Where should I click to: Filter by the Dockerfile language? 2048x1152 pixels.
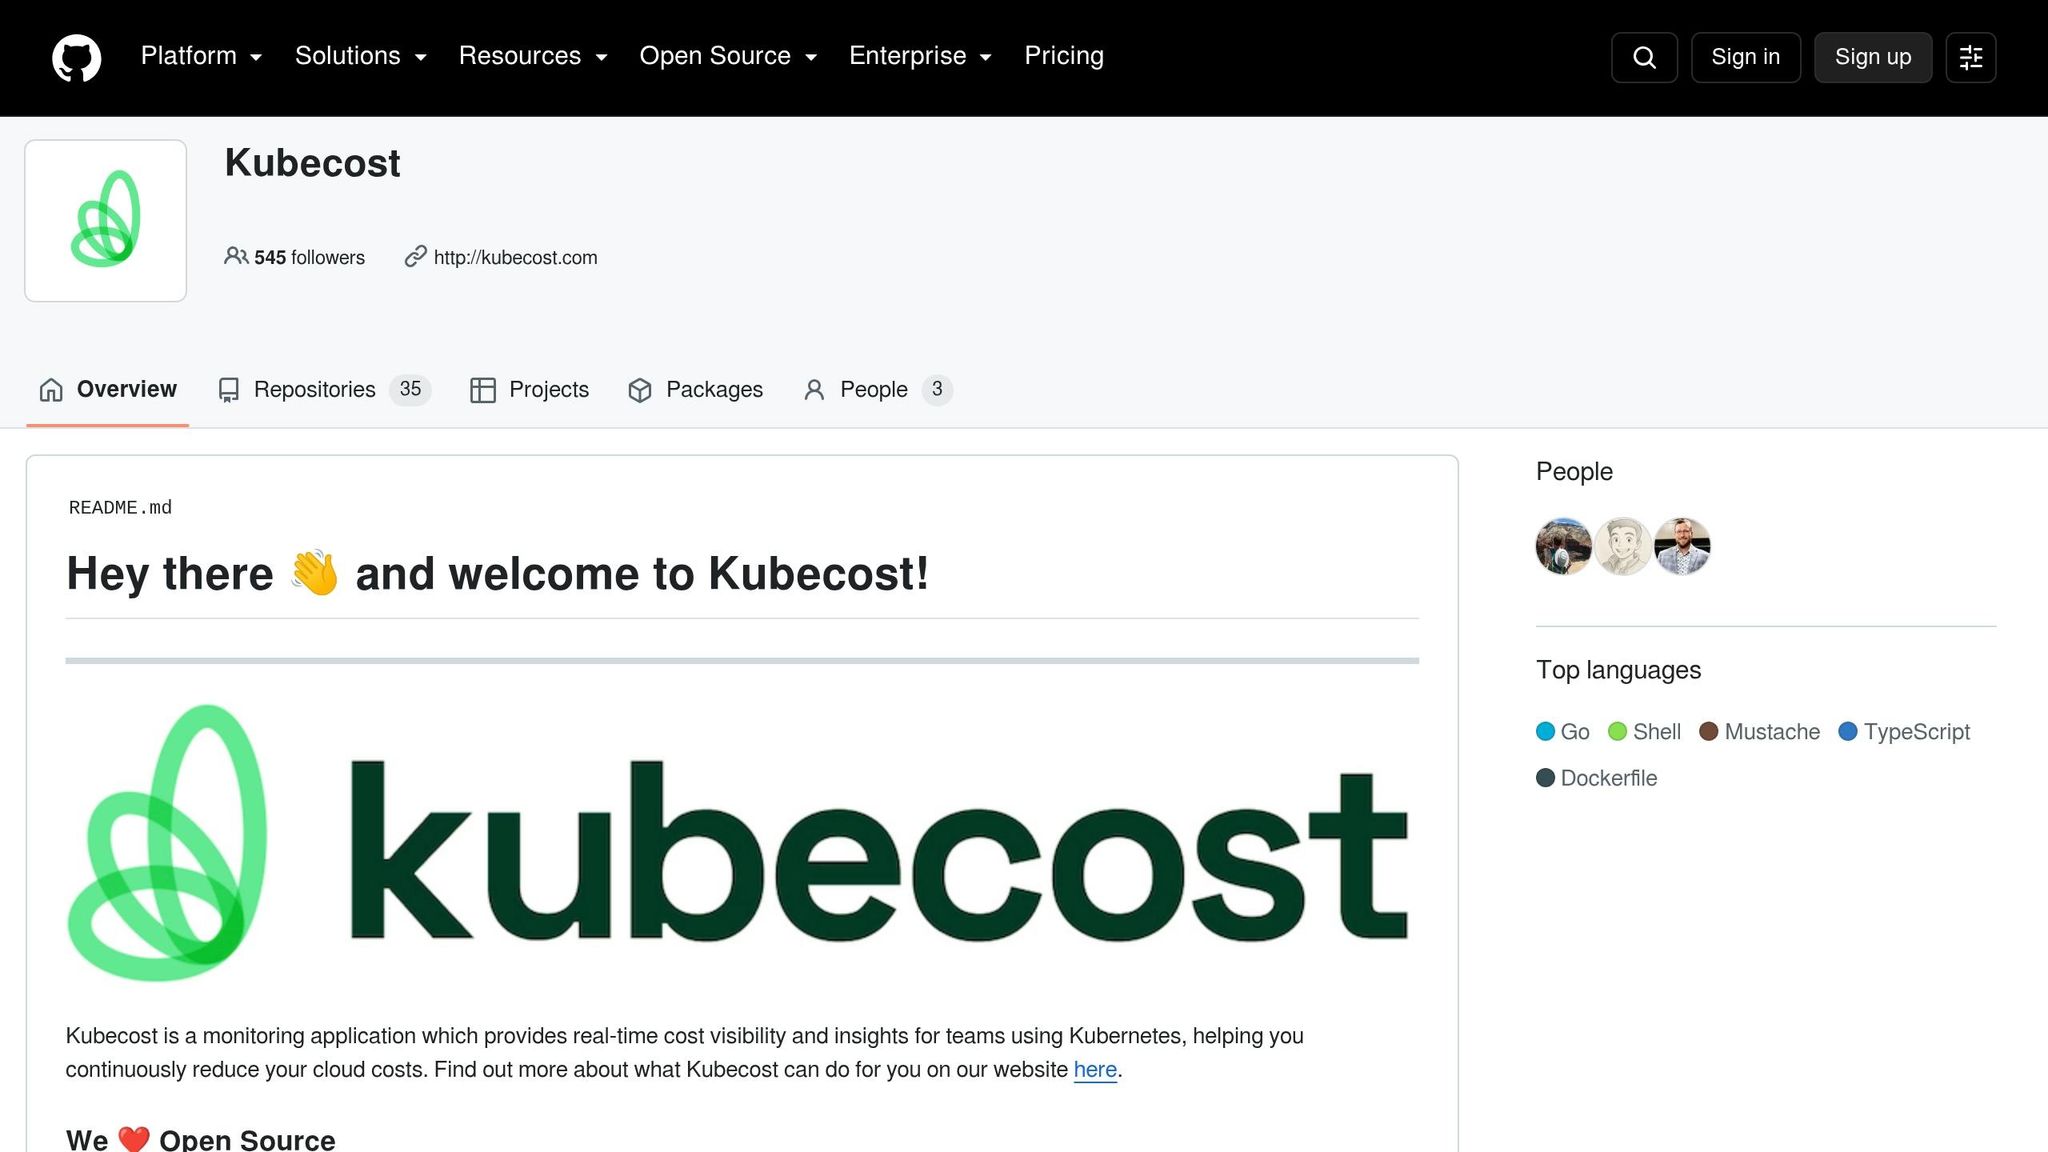click(1597, 778)
